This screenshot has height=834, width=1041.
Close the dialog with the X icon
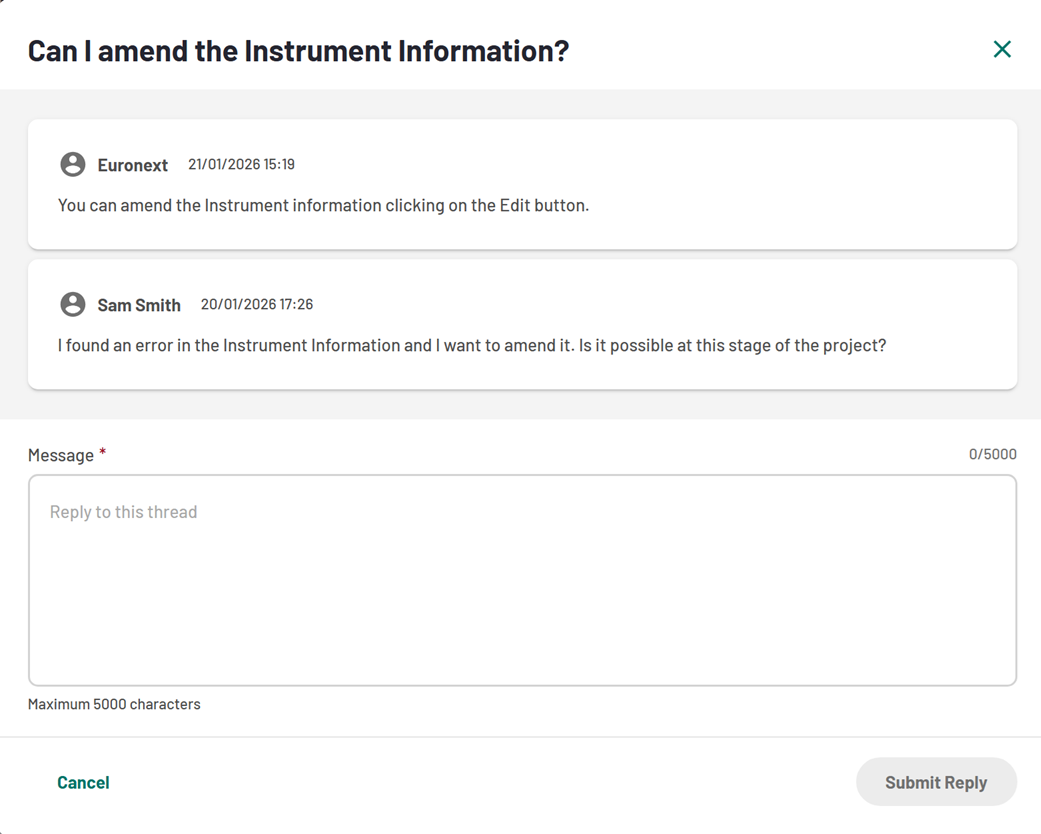point(1002,49)
